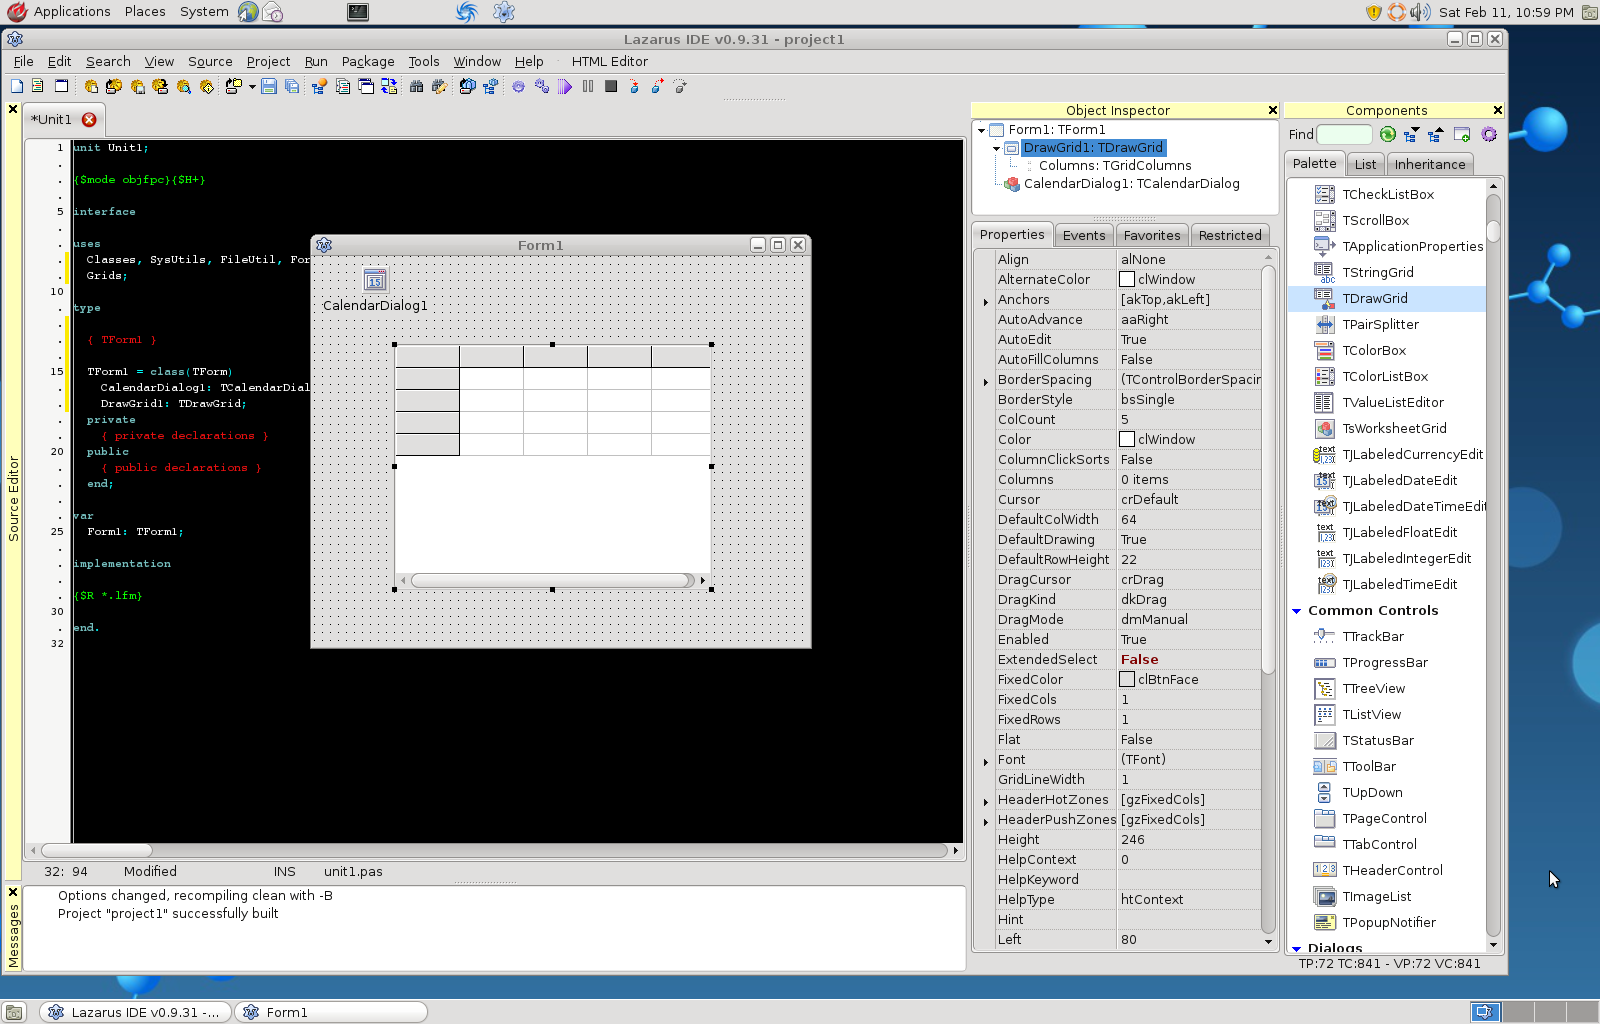Expand the BorderSpacing property

tap(986, 381)
